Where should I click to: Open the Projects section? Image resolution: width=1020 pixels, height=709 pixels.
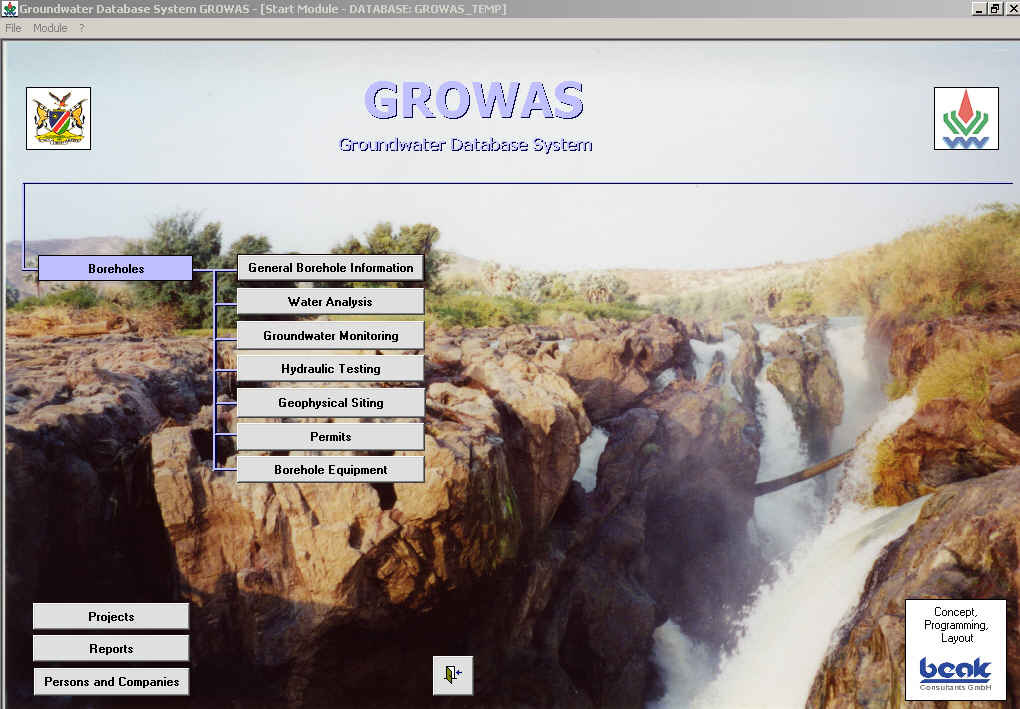pyautogui.click(x=111, y=617)
